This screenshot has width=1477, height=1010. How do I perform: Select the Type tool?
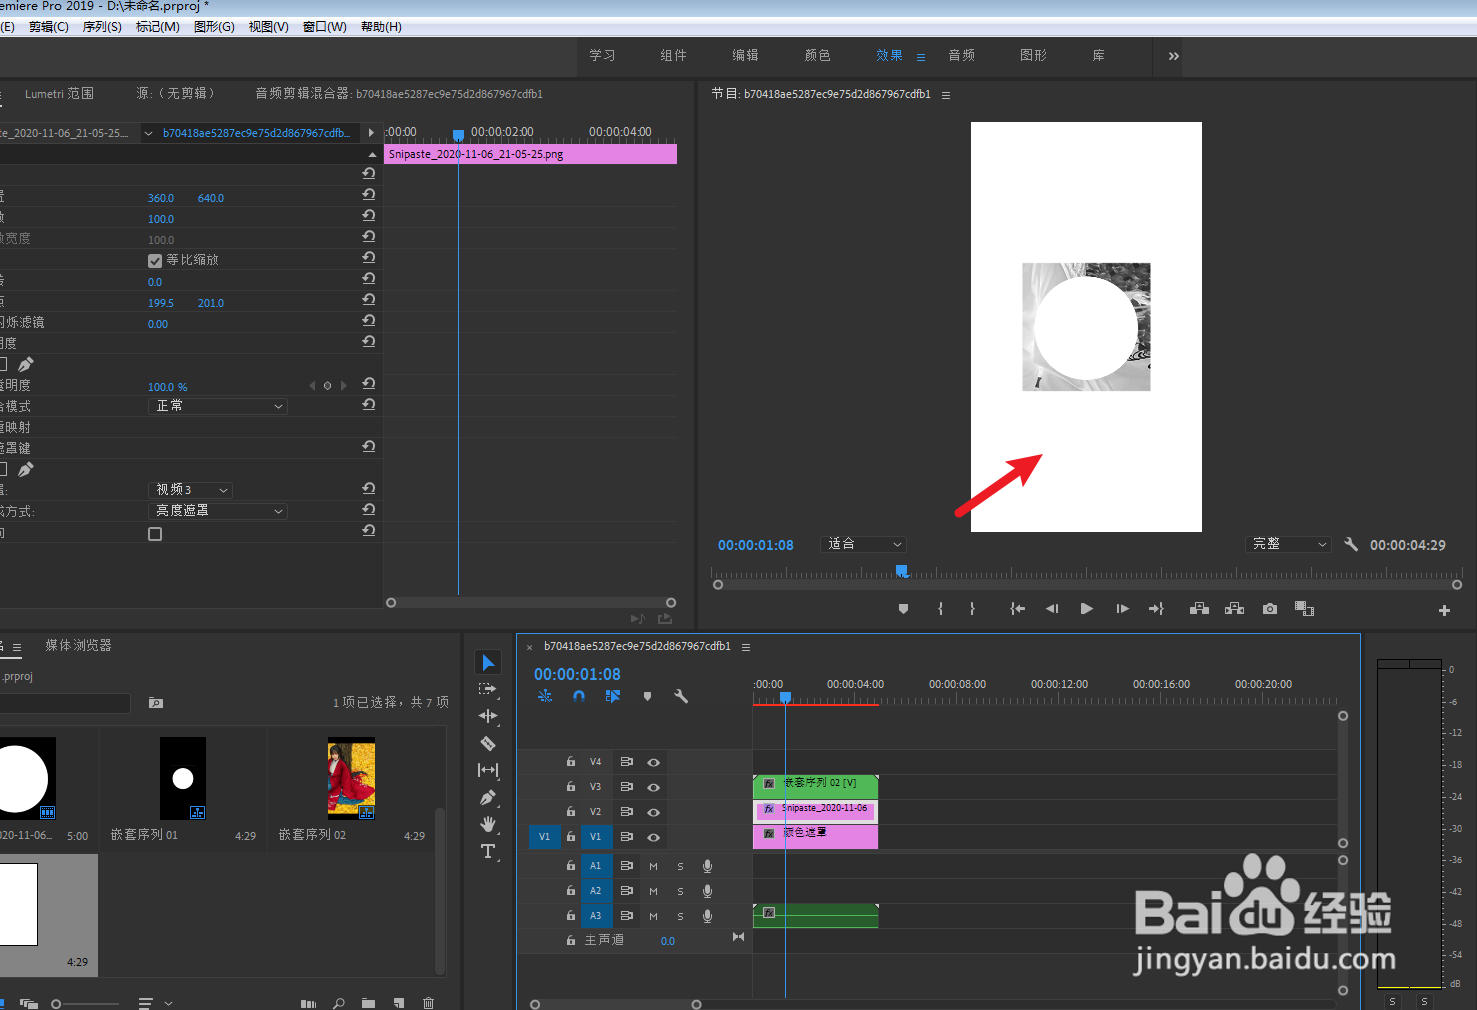coord(488,851)
